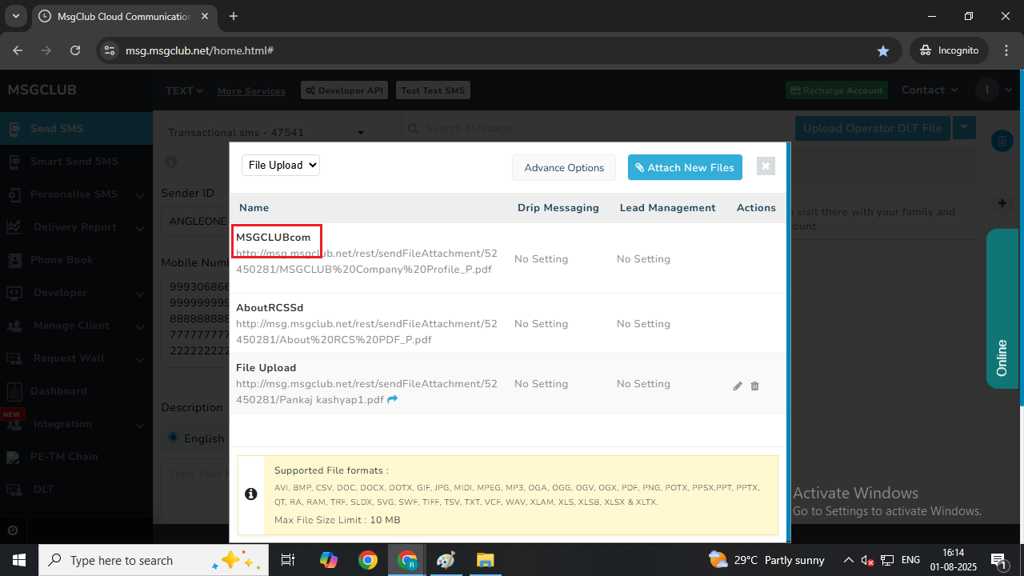Follow the More Services link
Image resolution: width=1024 pixels, height=576 pixels.
(x=251, y=91)
